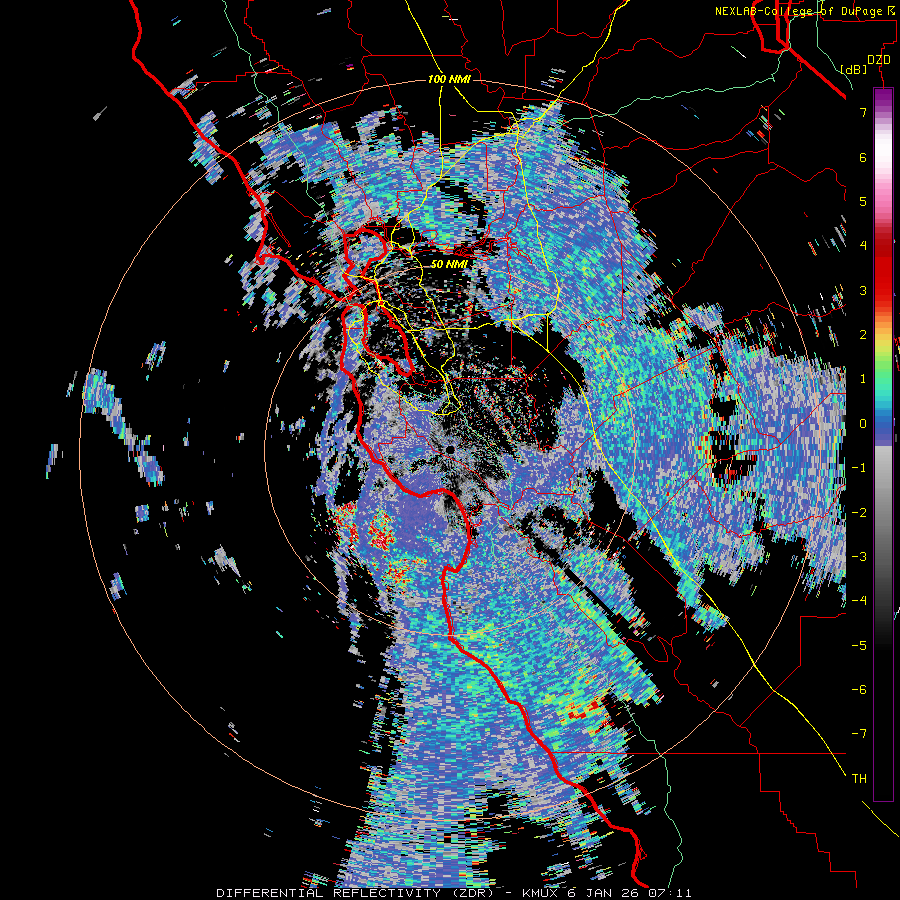This screenshot has width=900, height=900.
Task: Click the "2" value on the color scale
Action: [863, 335]
